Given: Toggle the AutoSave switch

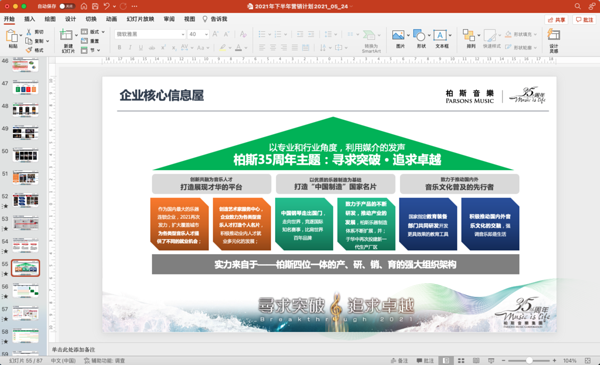Looking at the screenshot, I should click(67, 6).
